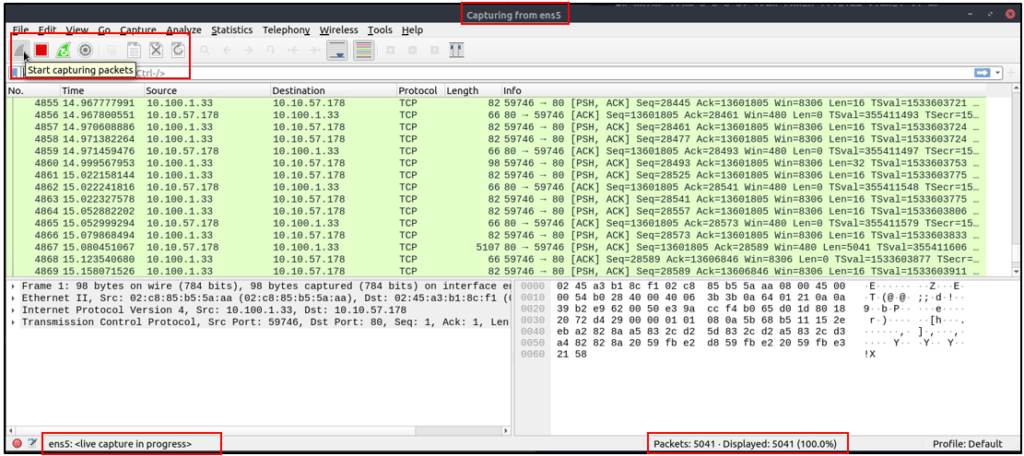This screenshot has height=456, width=1024.
Task: Apply display filter with blue arrow button
Action: (x=982, y=73)
